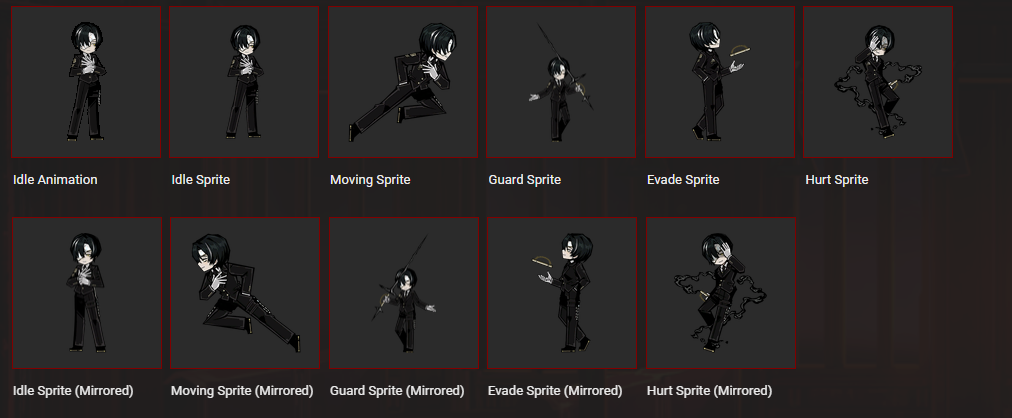Screen dimensions: 1012x418
Task: Click the Evade Sprite (Mirrored) caption
Action: pyautogui.click(x=555, y=391)
